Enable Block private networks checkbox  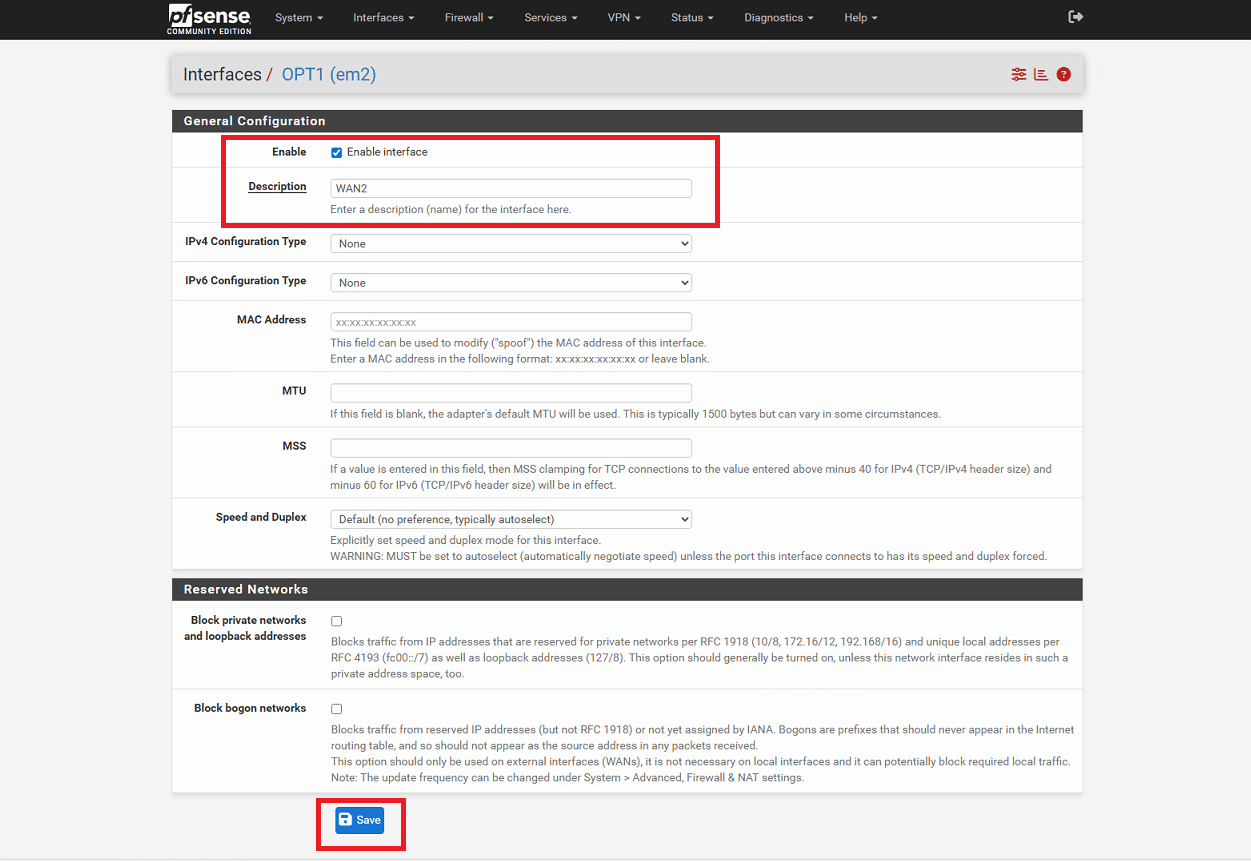click(x=337, y=621)
